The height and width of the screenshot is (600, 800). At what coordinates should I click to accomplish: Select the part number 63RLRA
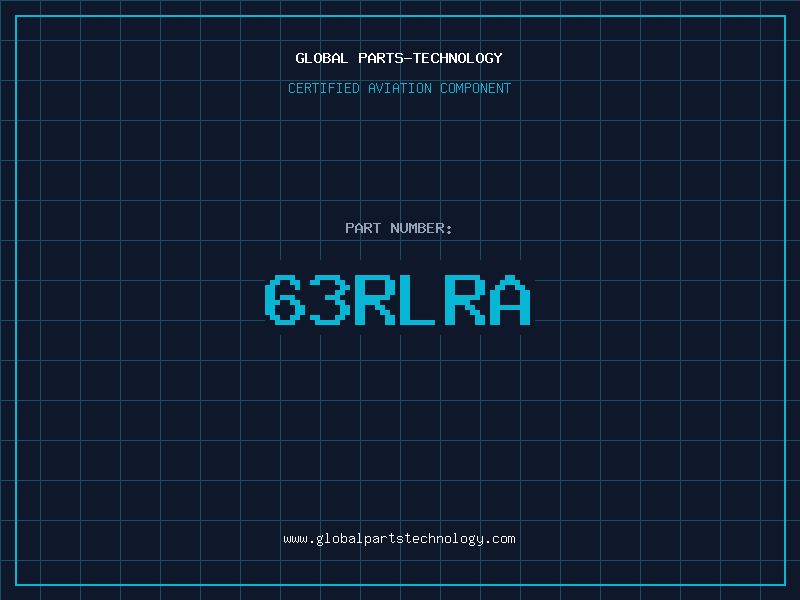(x=399, y=299)
